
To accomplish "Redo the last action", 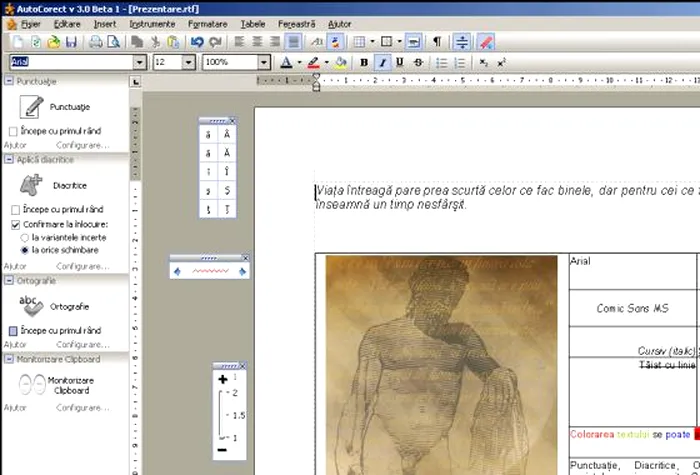I will click(x=215, y=42).
